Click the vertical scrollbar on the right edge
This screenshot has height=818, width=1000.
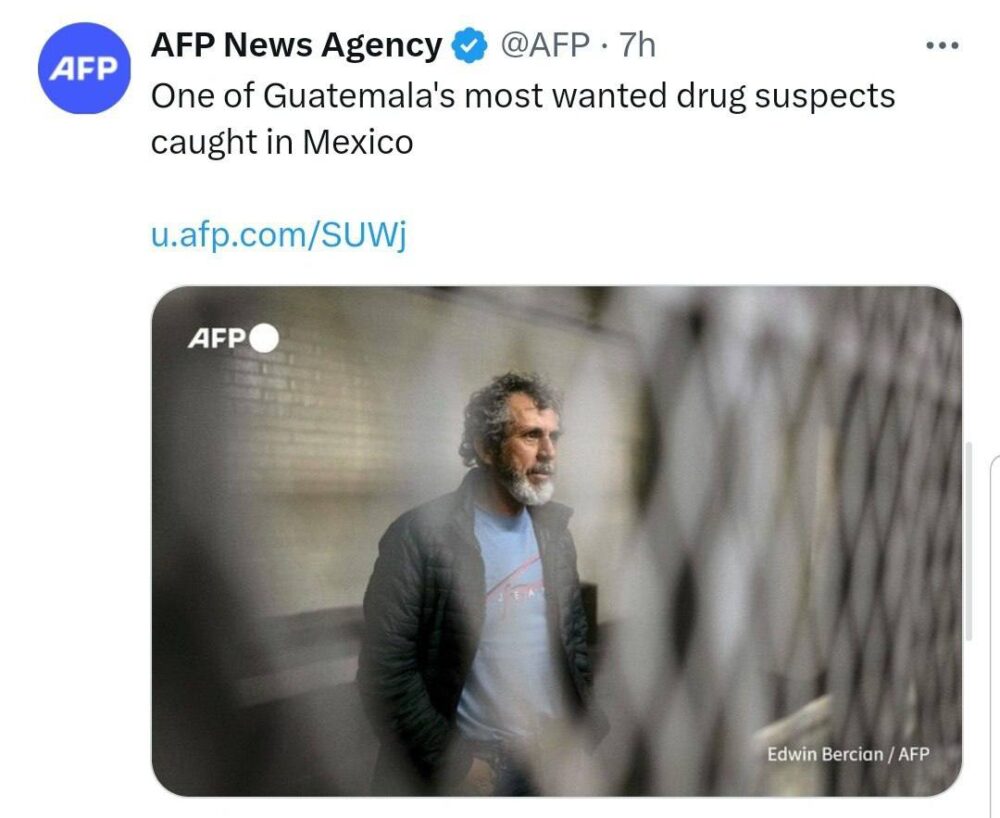[969, 541]
